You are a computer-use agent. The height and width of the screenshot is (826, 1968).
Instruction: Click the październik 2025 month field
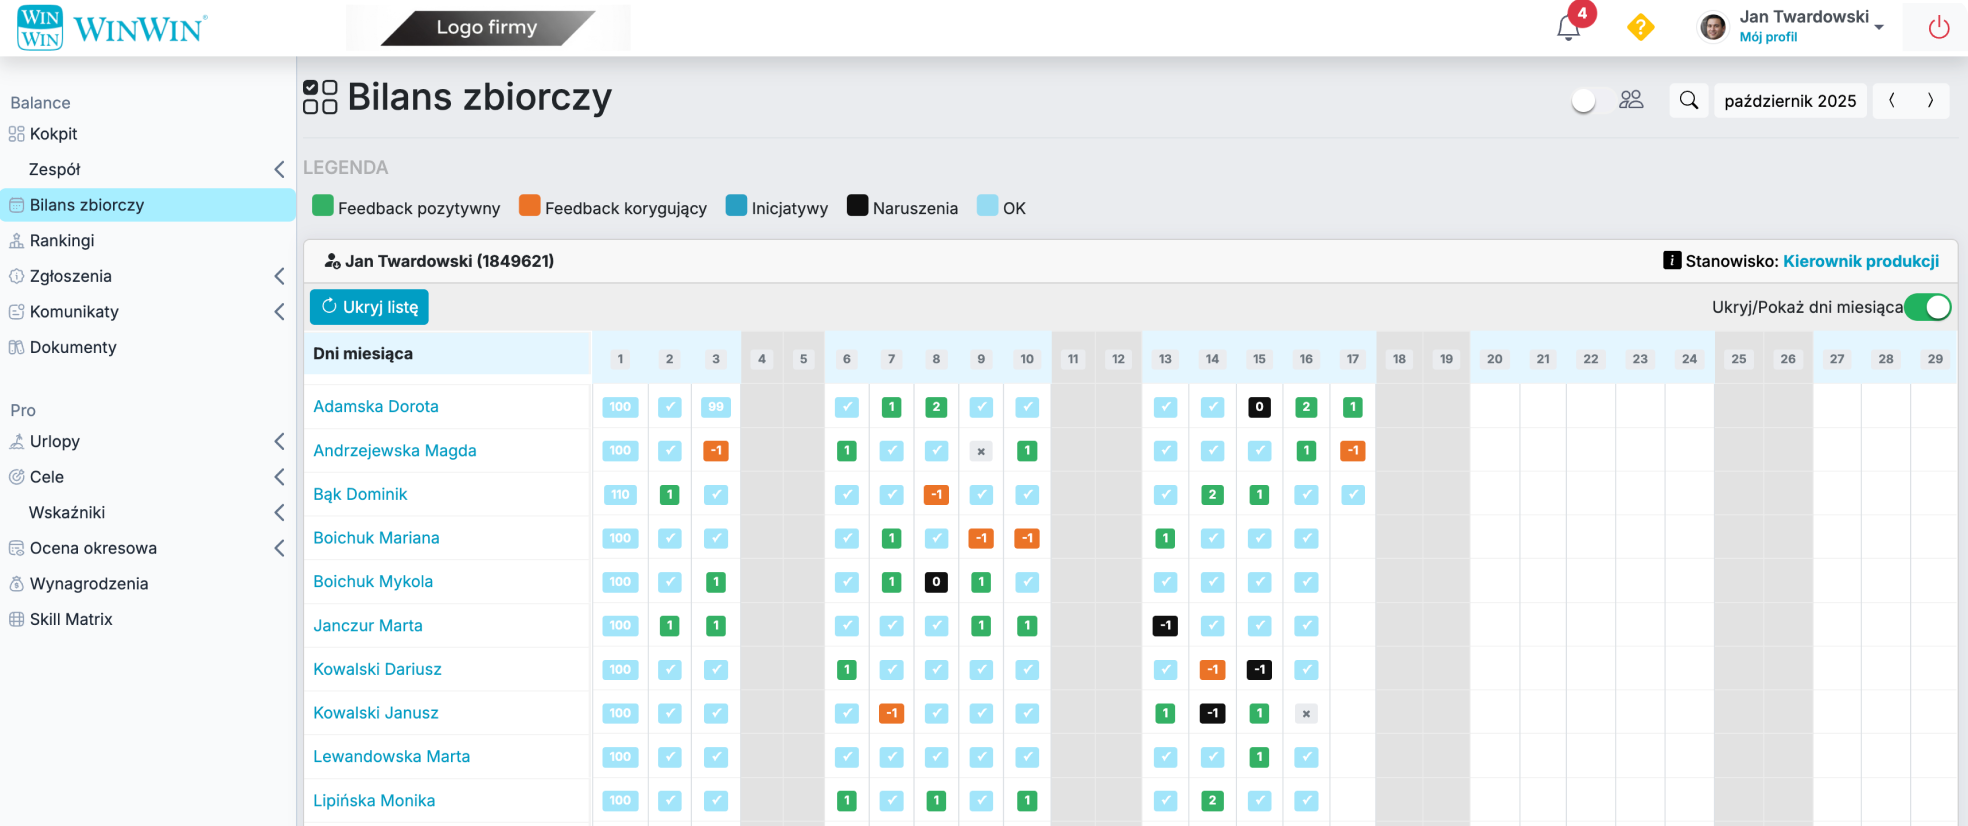click(x=1789, y=101)
